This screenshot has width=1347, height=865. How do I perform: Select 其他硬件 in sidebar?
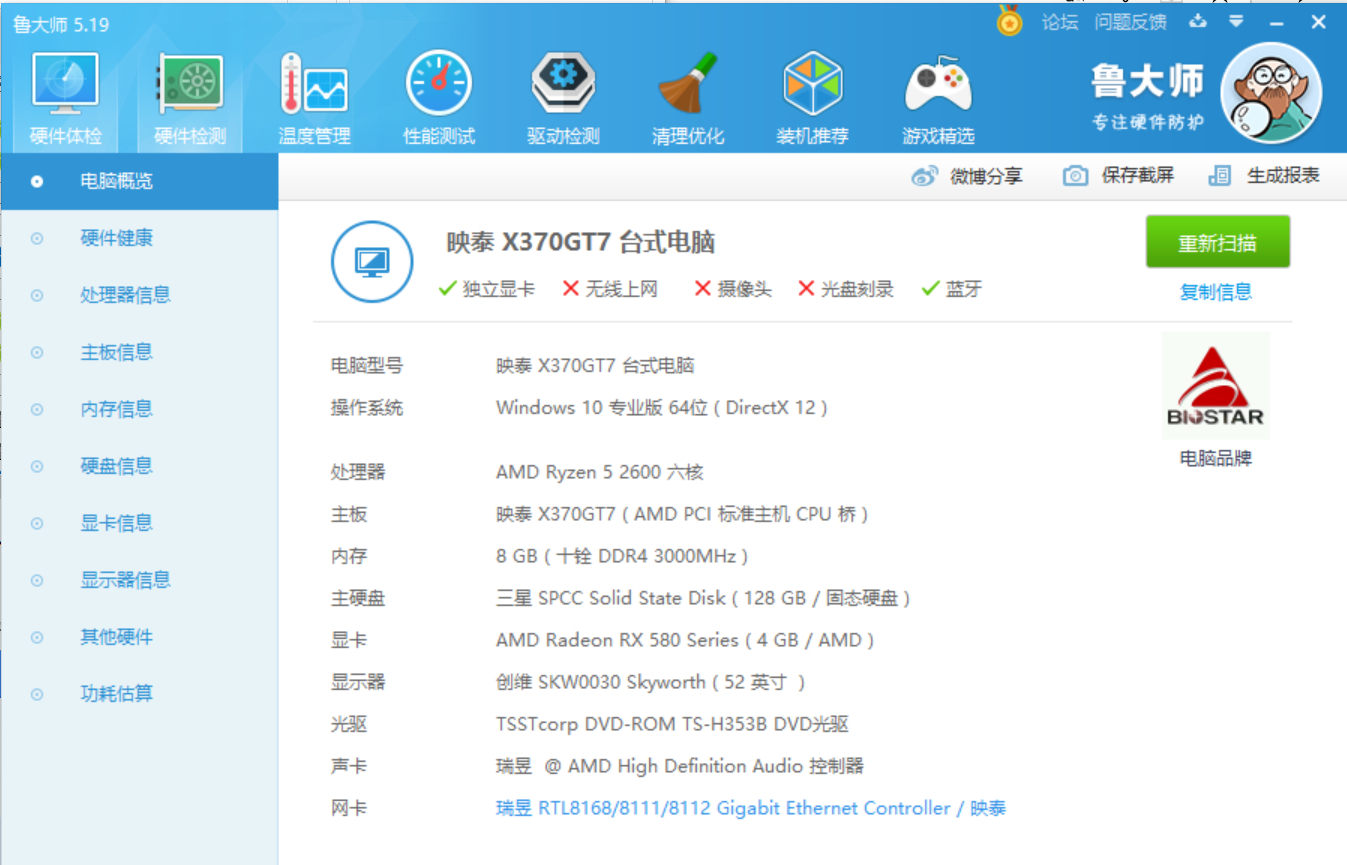click(139, 637)
